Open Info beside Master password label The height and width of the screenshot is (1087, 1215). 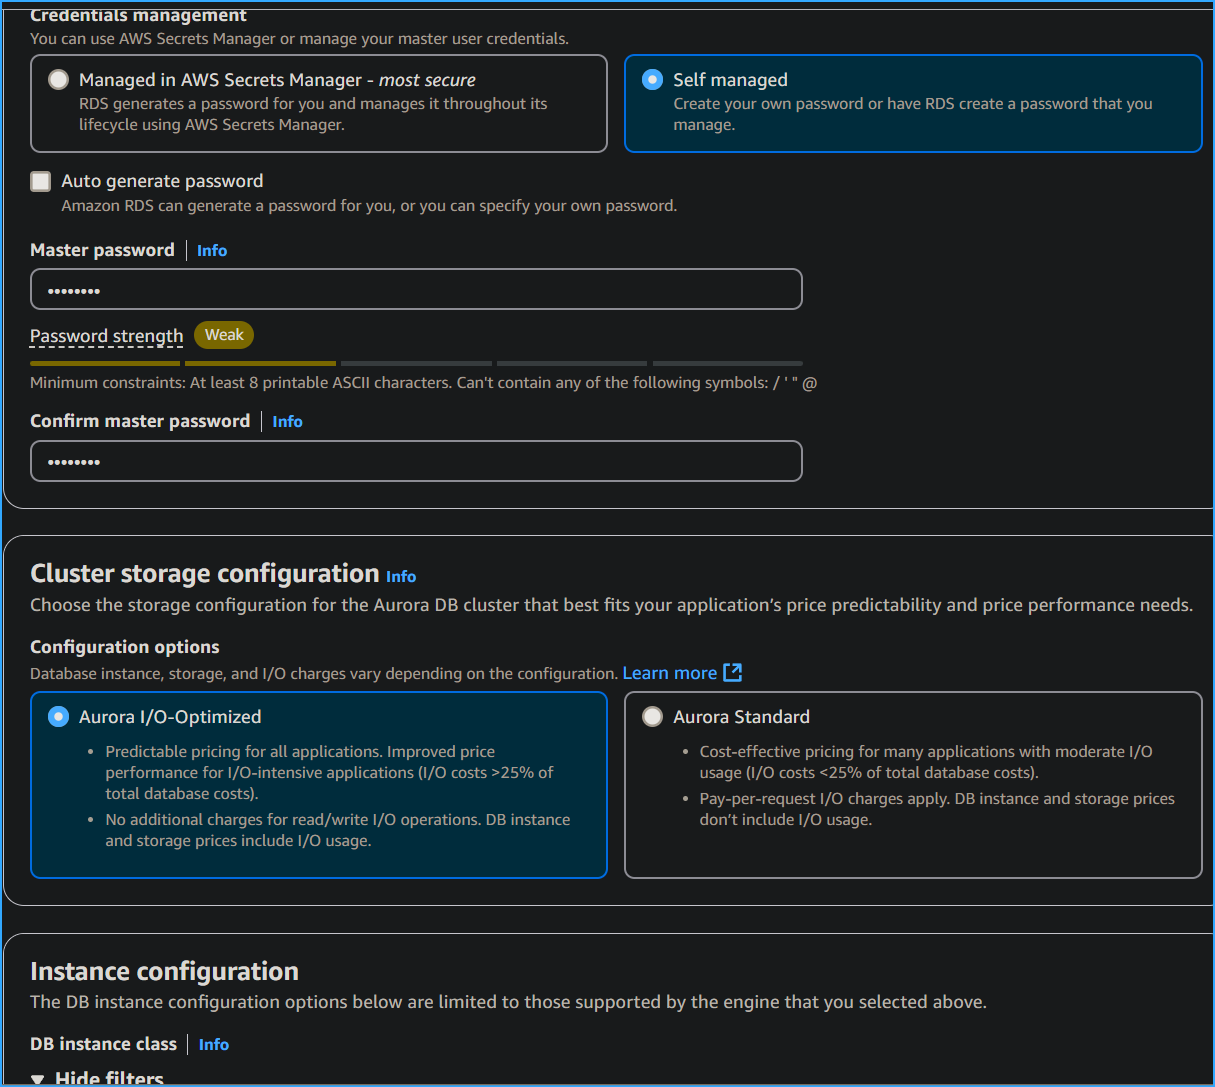[212, 250]
